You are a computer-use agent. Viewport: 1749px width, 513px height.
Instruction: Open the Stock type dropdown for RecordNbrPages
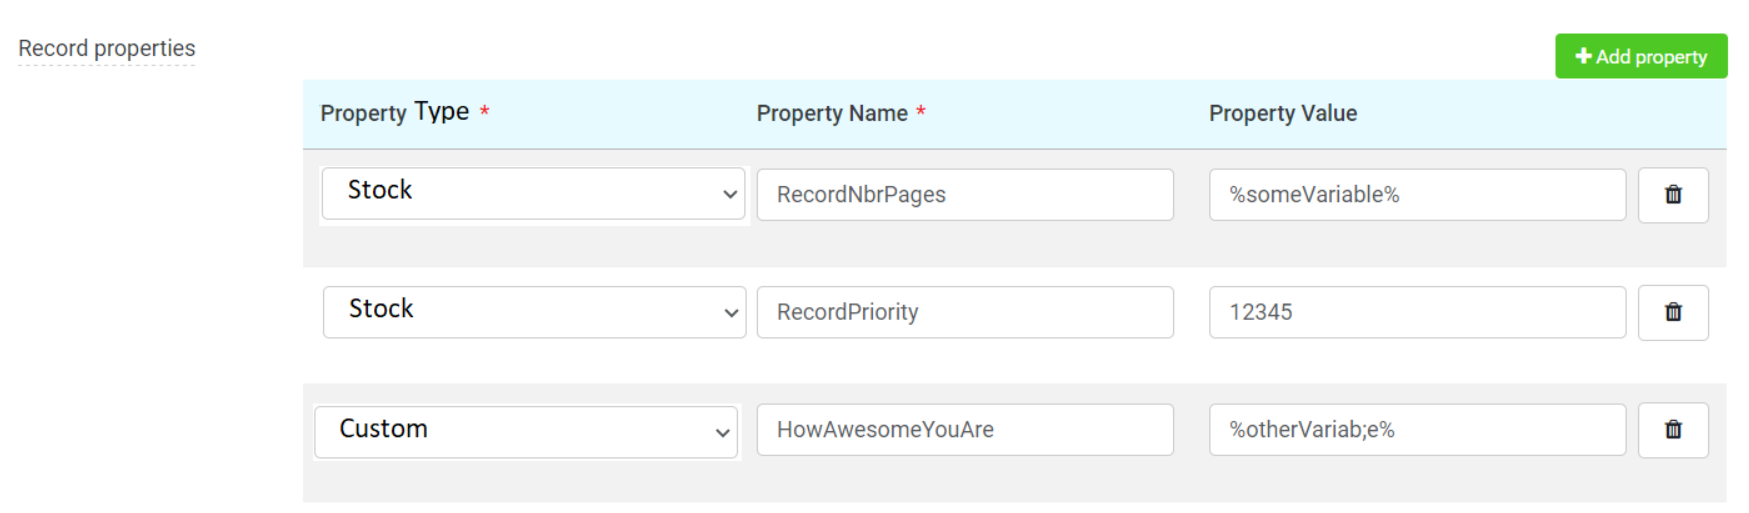coord(533,194)
